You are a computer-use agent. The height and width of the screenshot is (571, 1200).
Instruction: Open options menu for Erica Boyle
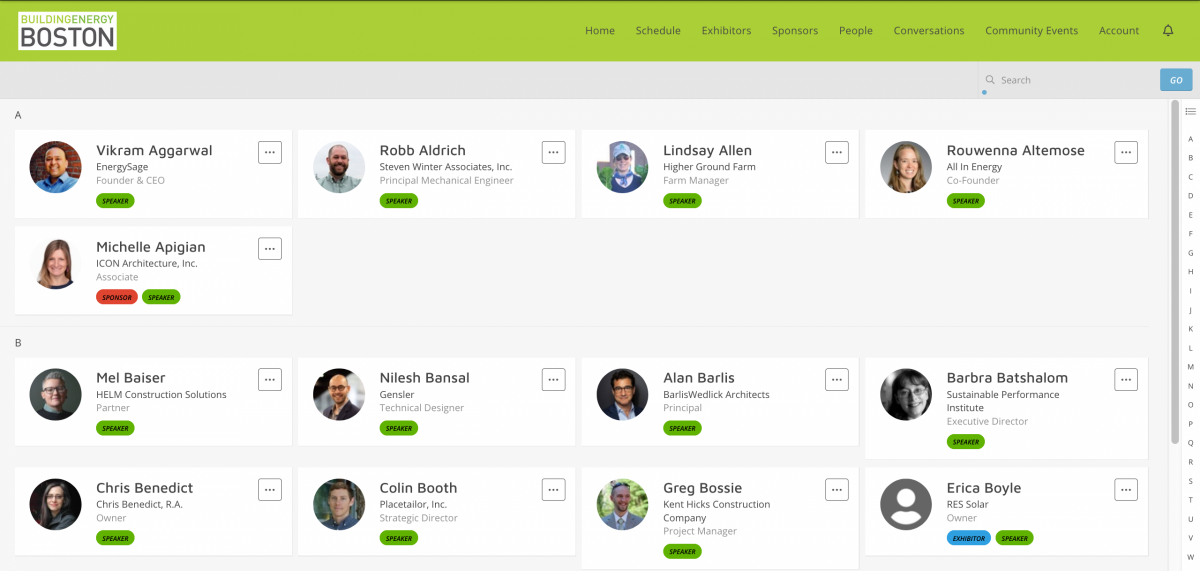(1126, 489)
